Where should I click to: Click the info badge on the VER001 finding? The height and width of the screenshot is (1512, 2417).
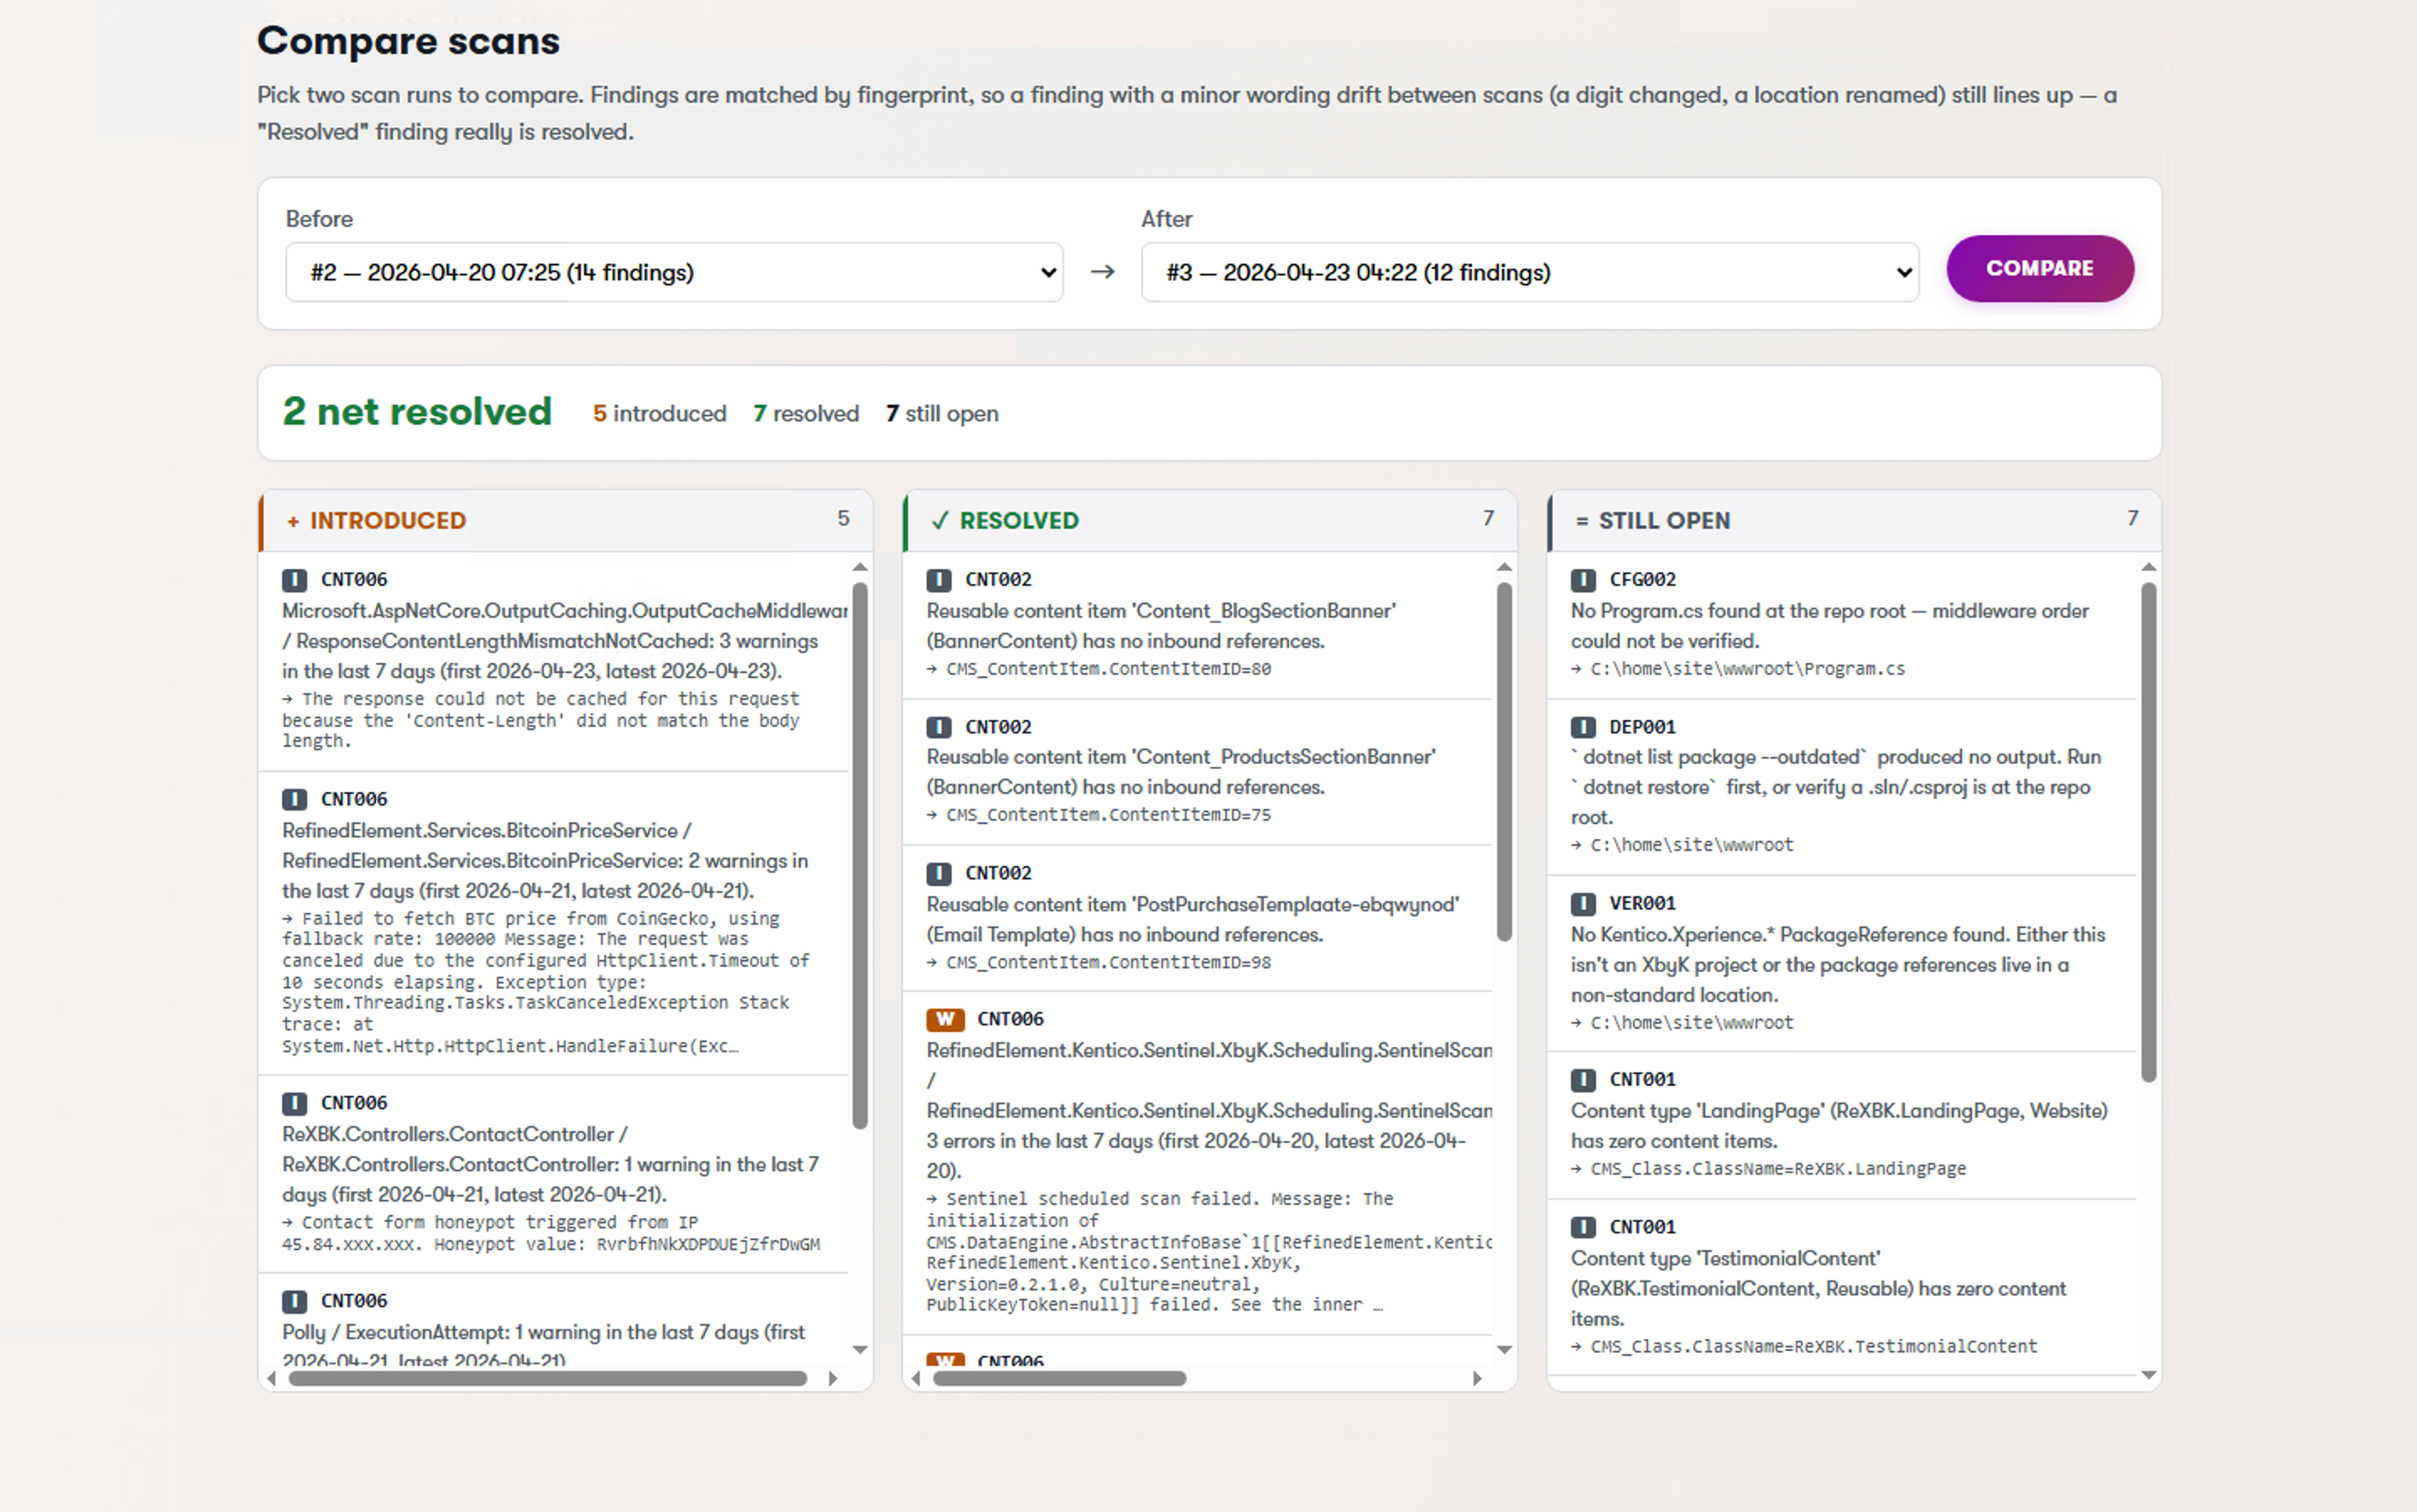(x=1583, y=903)
